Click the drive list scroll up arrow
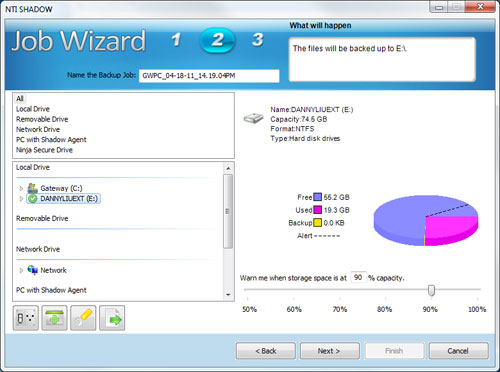500x372 pixels. 228,168
